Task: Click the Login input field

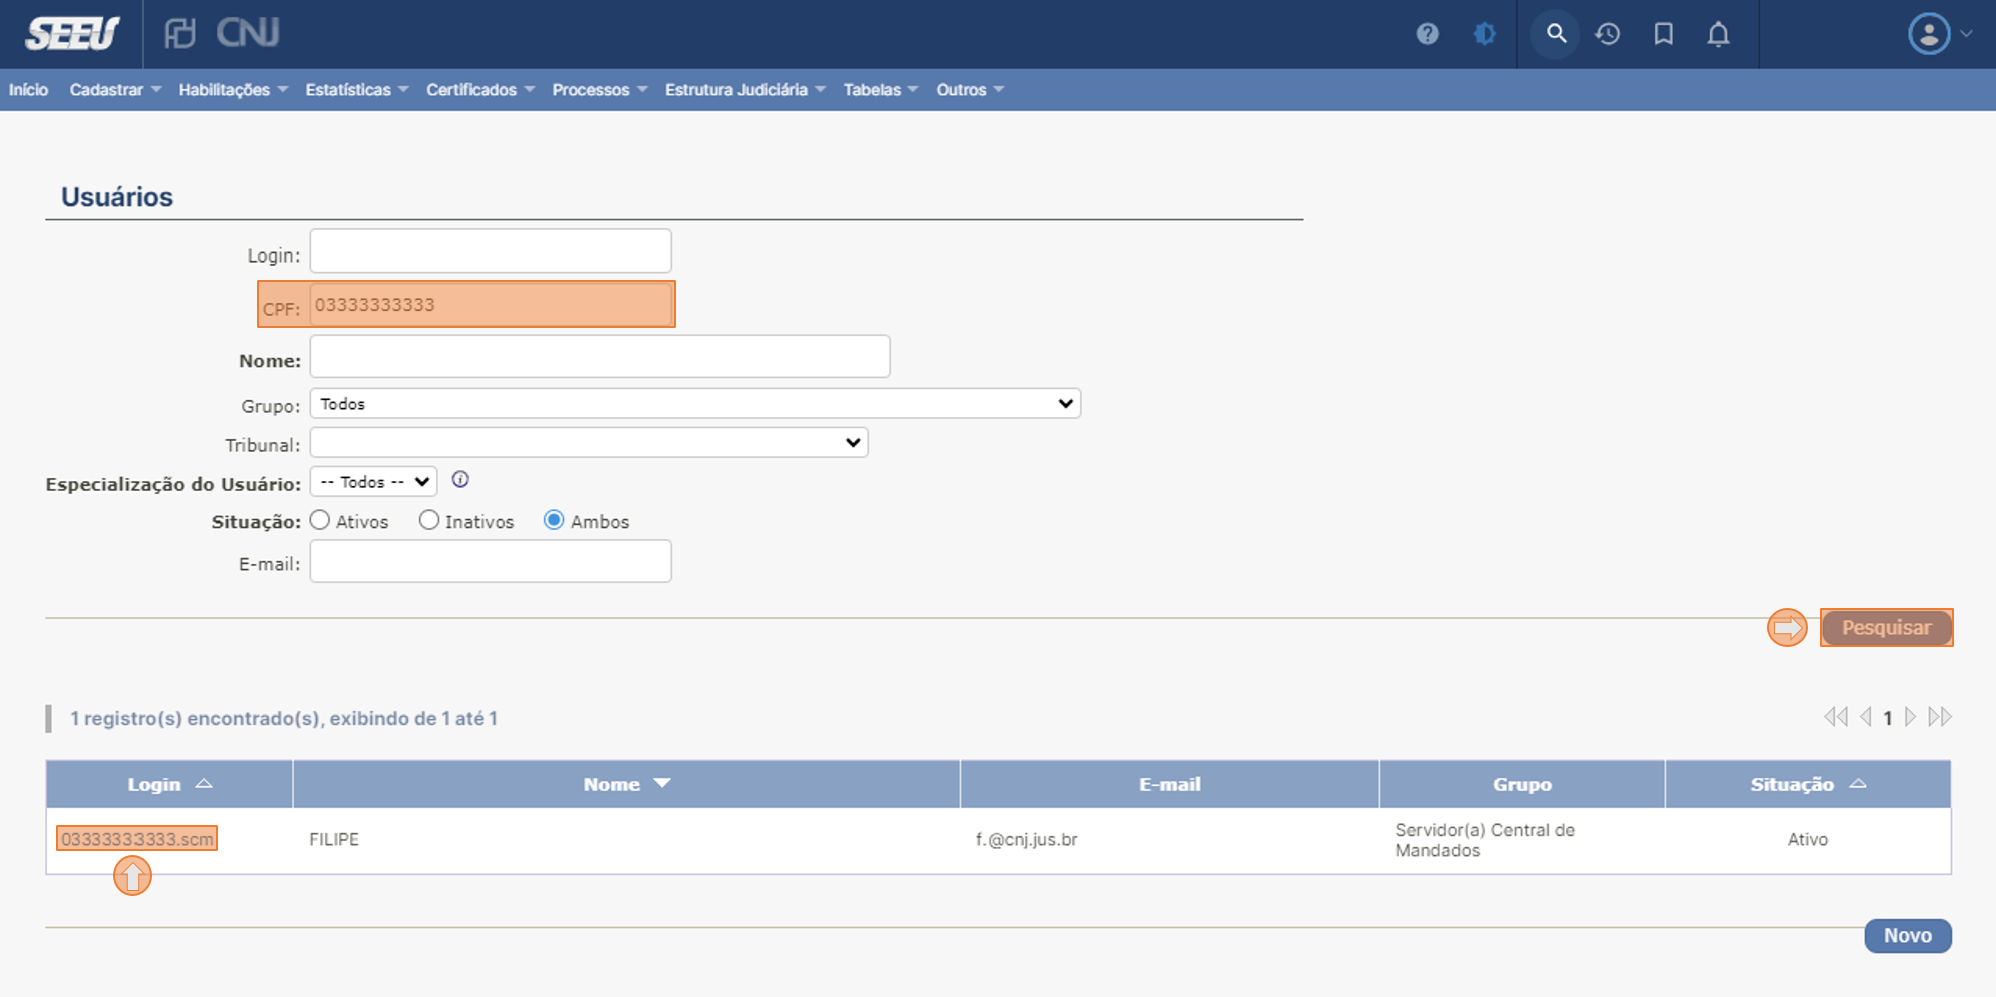Action: pyautogui.click(x=490, y=251)
